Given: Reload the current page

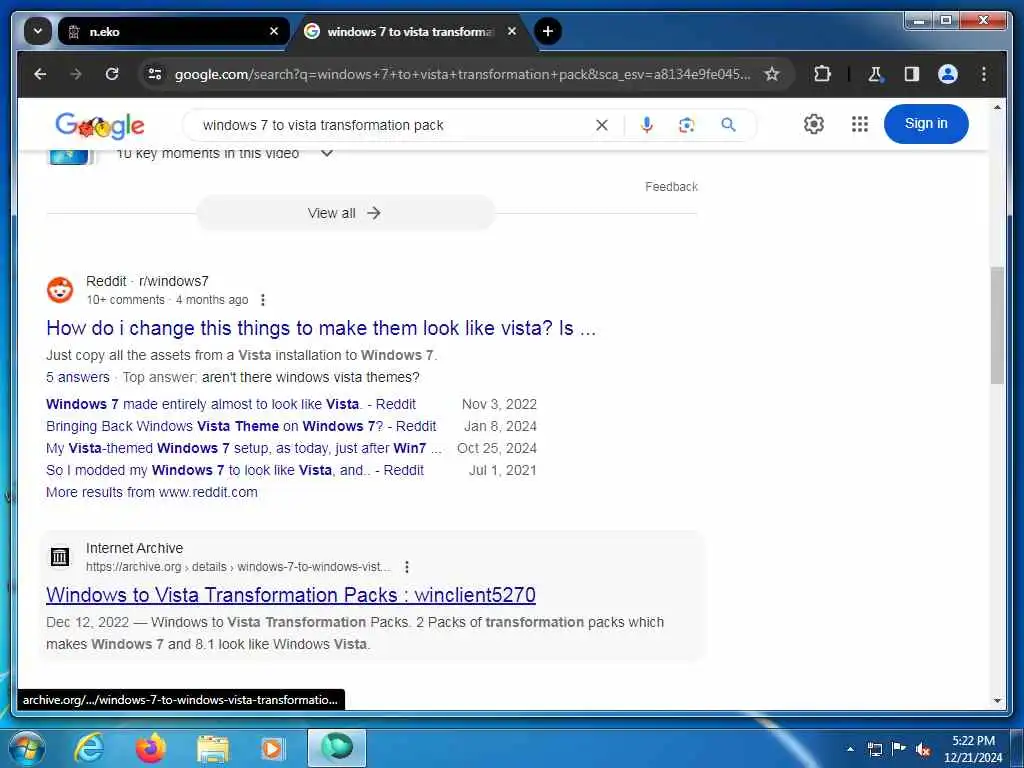Looking at the screenshot, I should point(112,74).
